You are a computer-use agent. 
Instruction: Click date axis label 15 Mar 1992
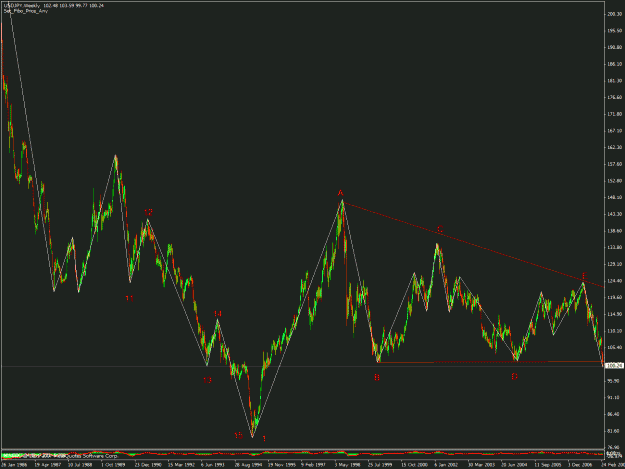pos(181,465)
